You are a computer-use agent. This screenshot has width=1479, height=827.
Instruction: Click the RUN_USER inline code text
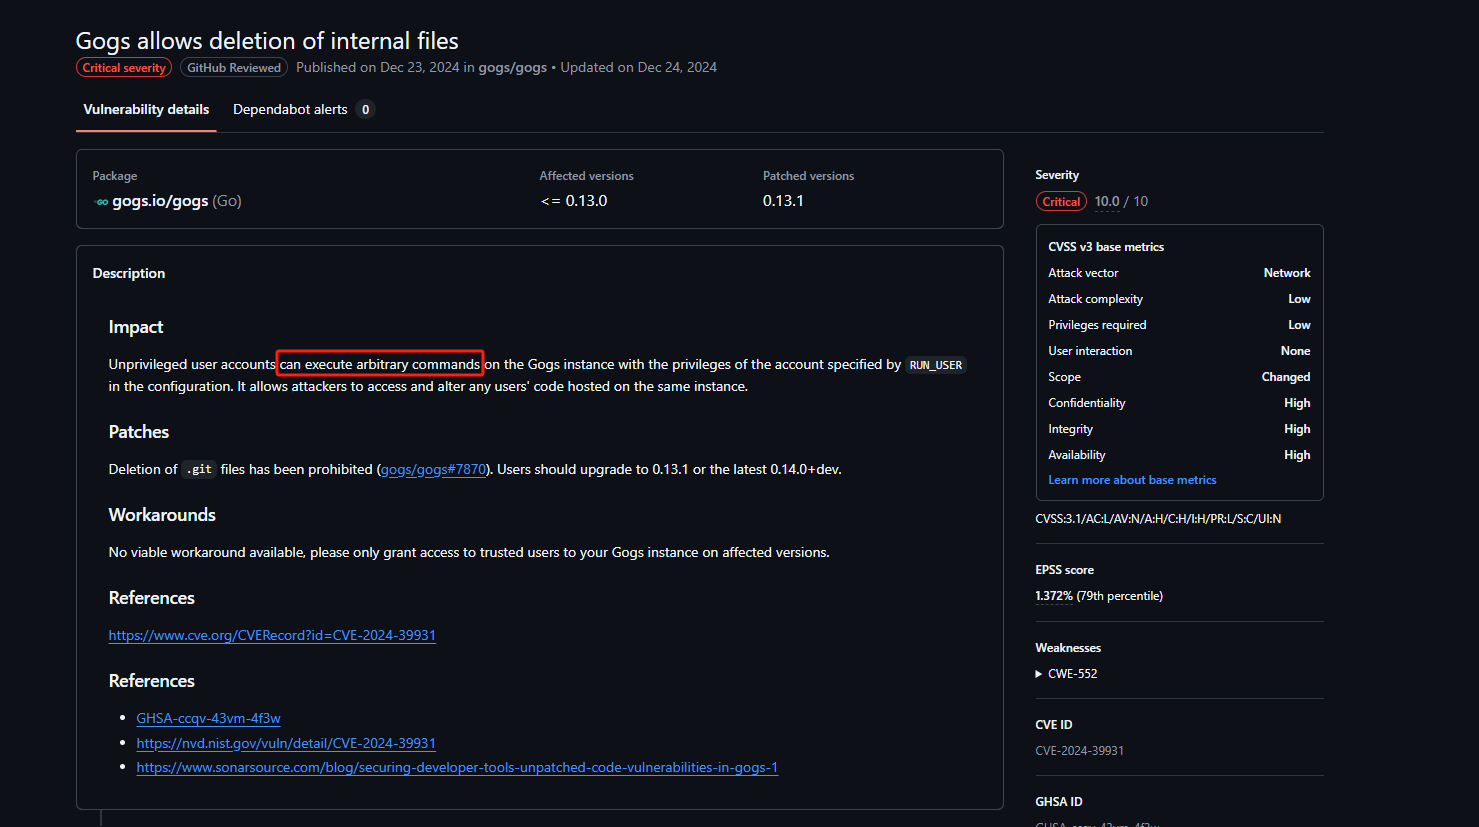tap(936, 366)
